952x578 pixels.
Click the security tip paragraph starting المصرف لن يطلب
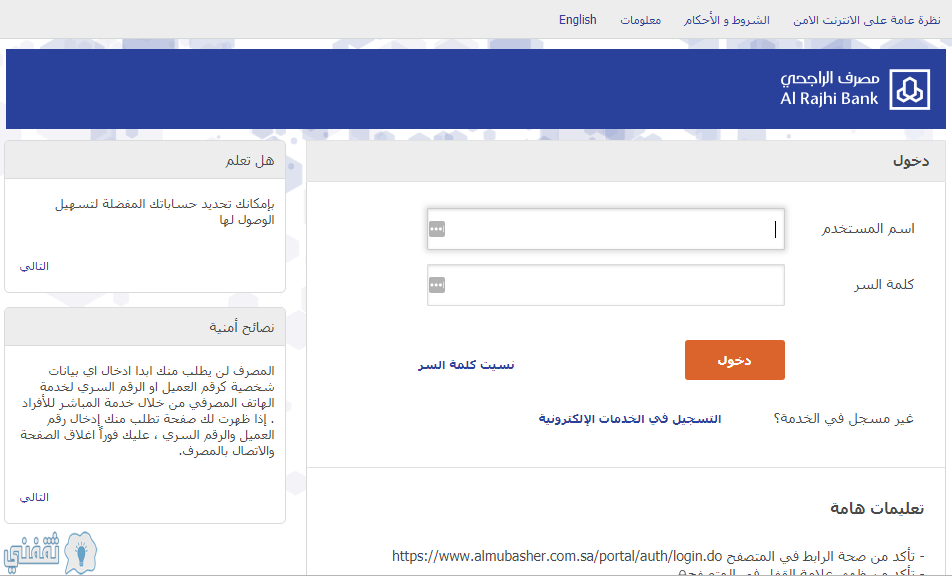point(148,411)
